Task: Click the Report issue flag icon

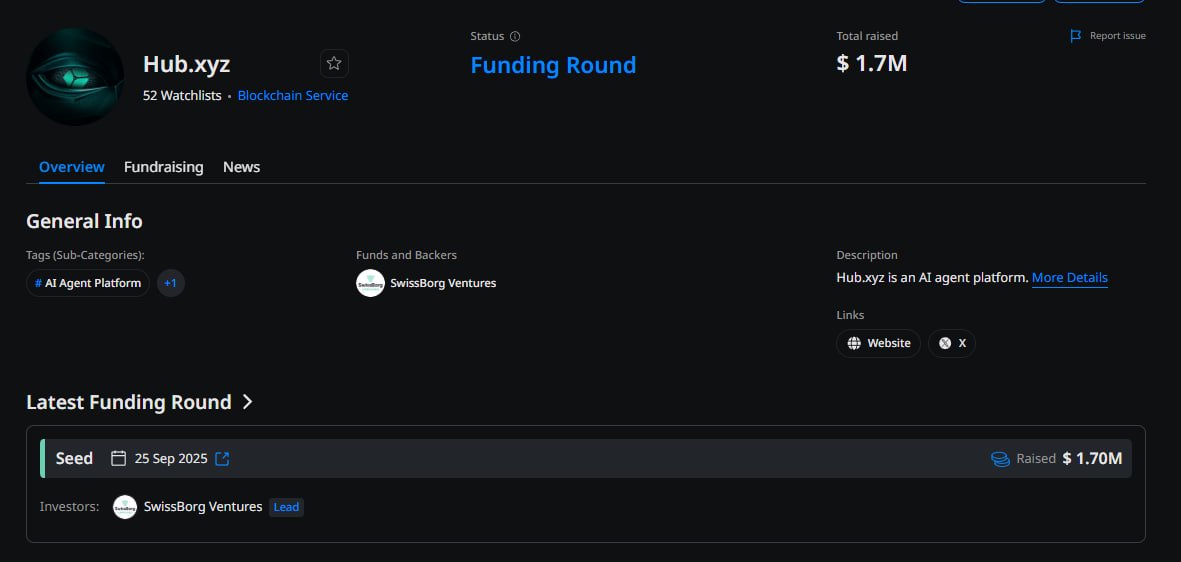Action: tap(1076, 36)
